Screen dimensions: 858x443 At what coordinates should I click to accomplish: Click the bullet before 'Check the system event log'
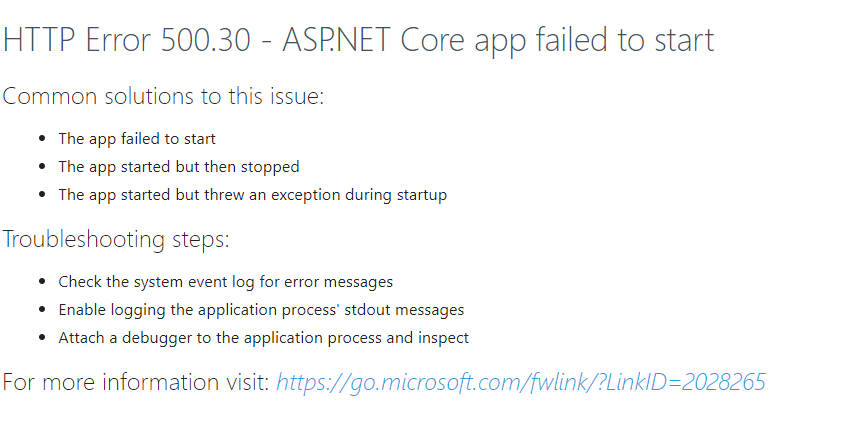coord(41,282)
